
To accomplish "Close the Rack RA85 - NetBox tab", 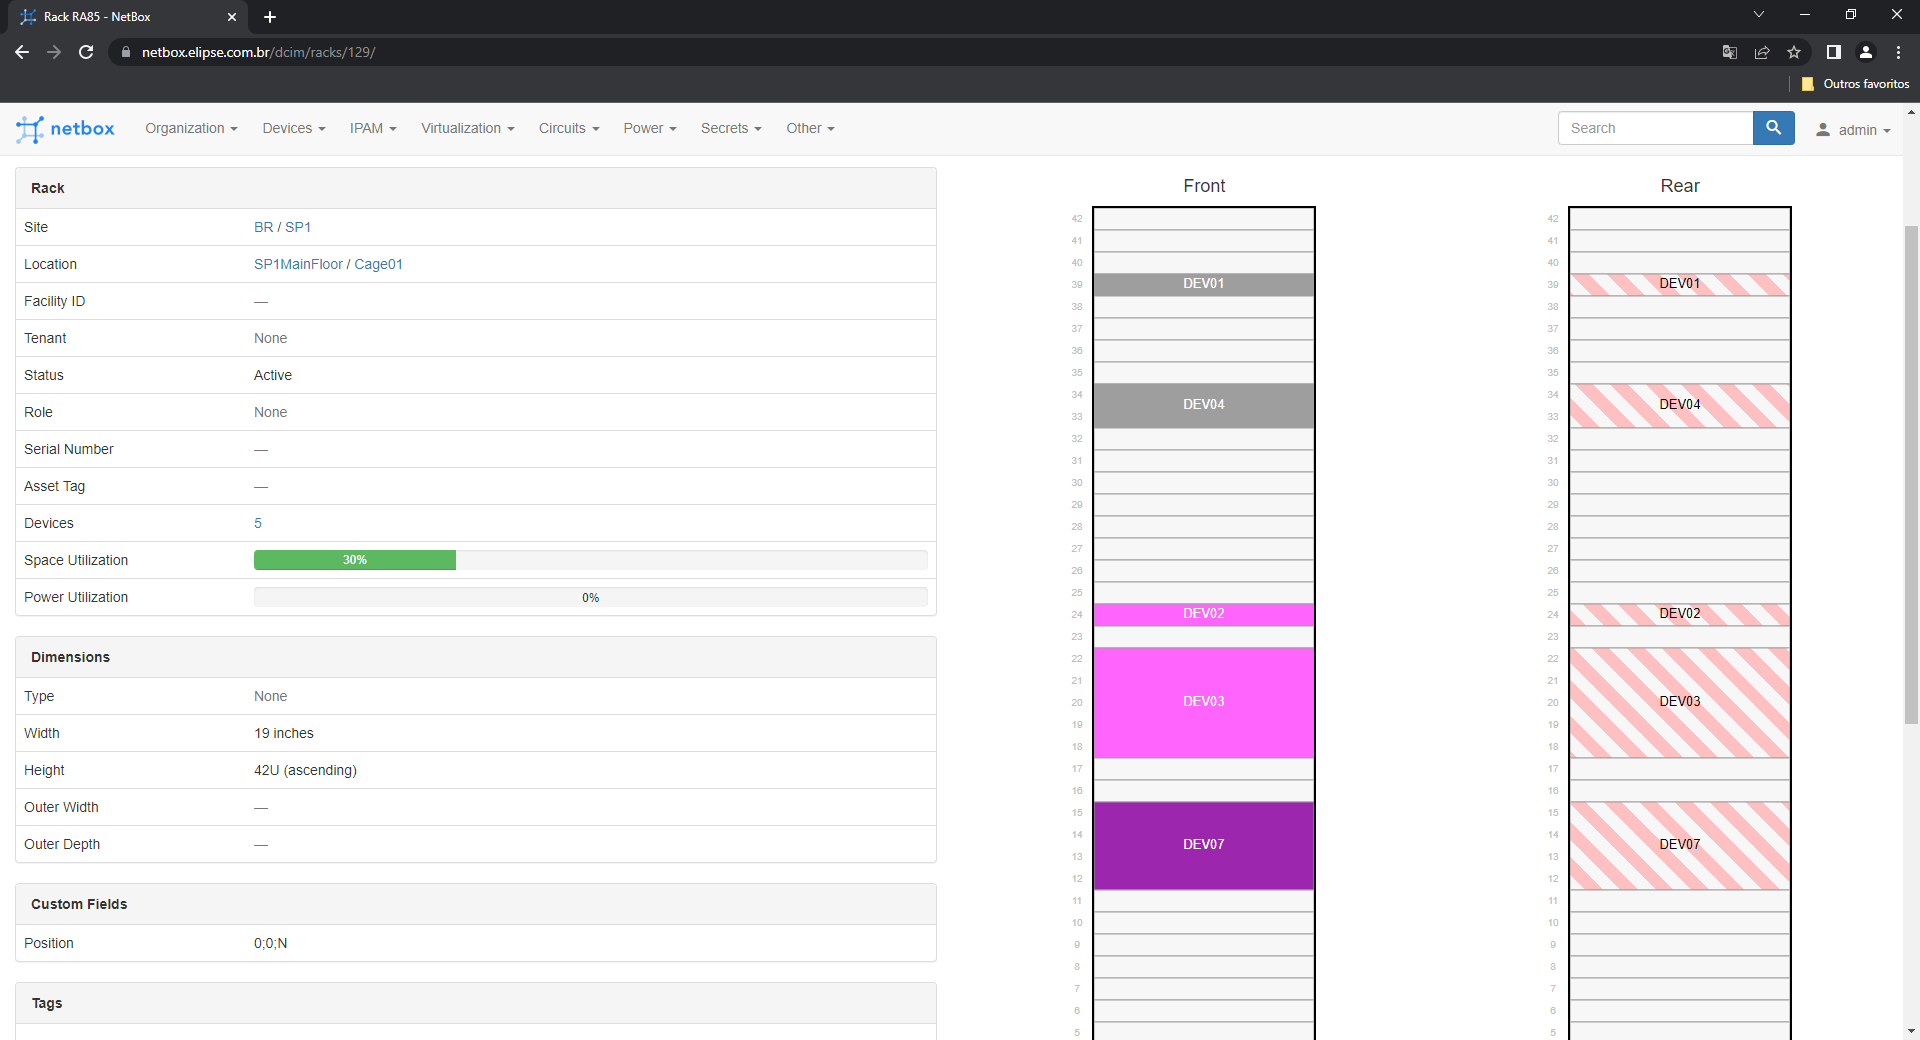I will click(232, 17).
